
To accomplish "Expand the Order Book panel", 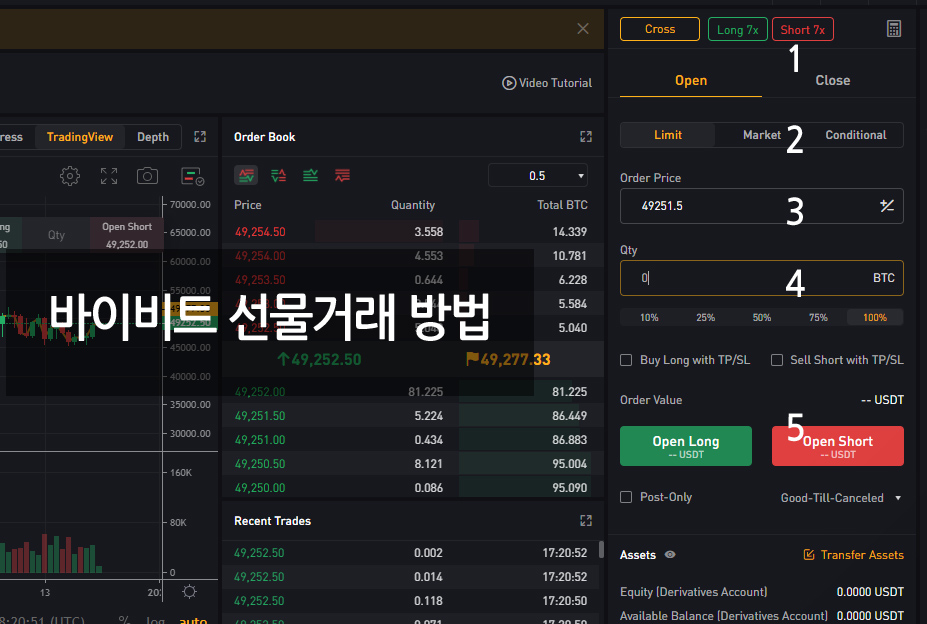I will click(585, 137).
